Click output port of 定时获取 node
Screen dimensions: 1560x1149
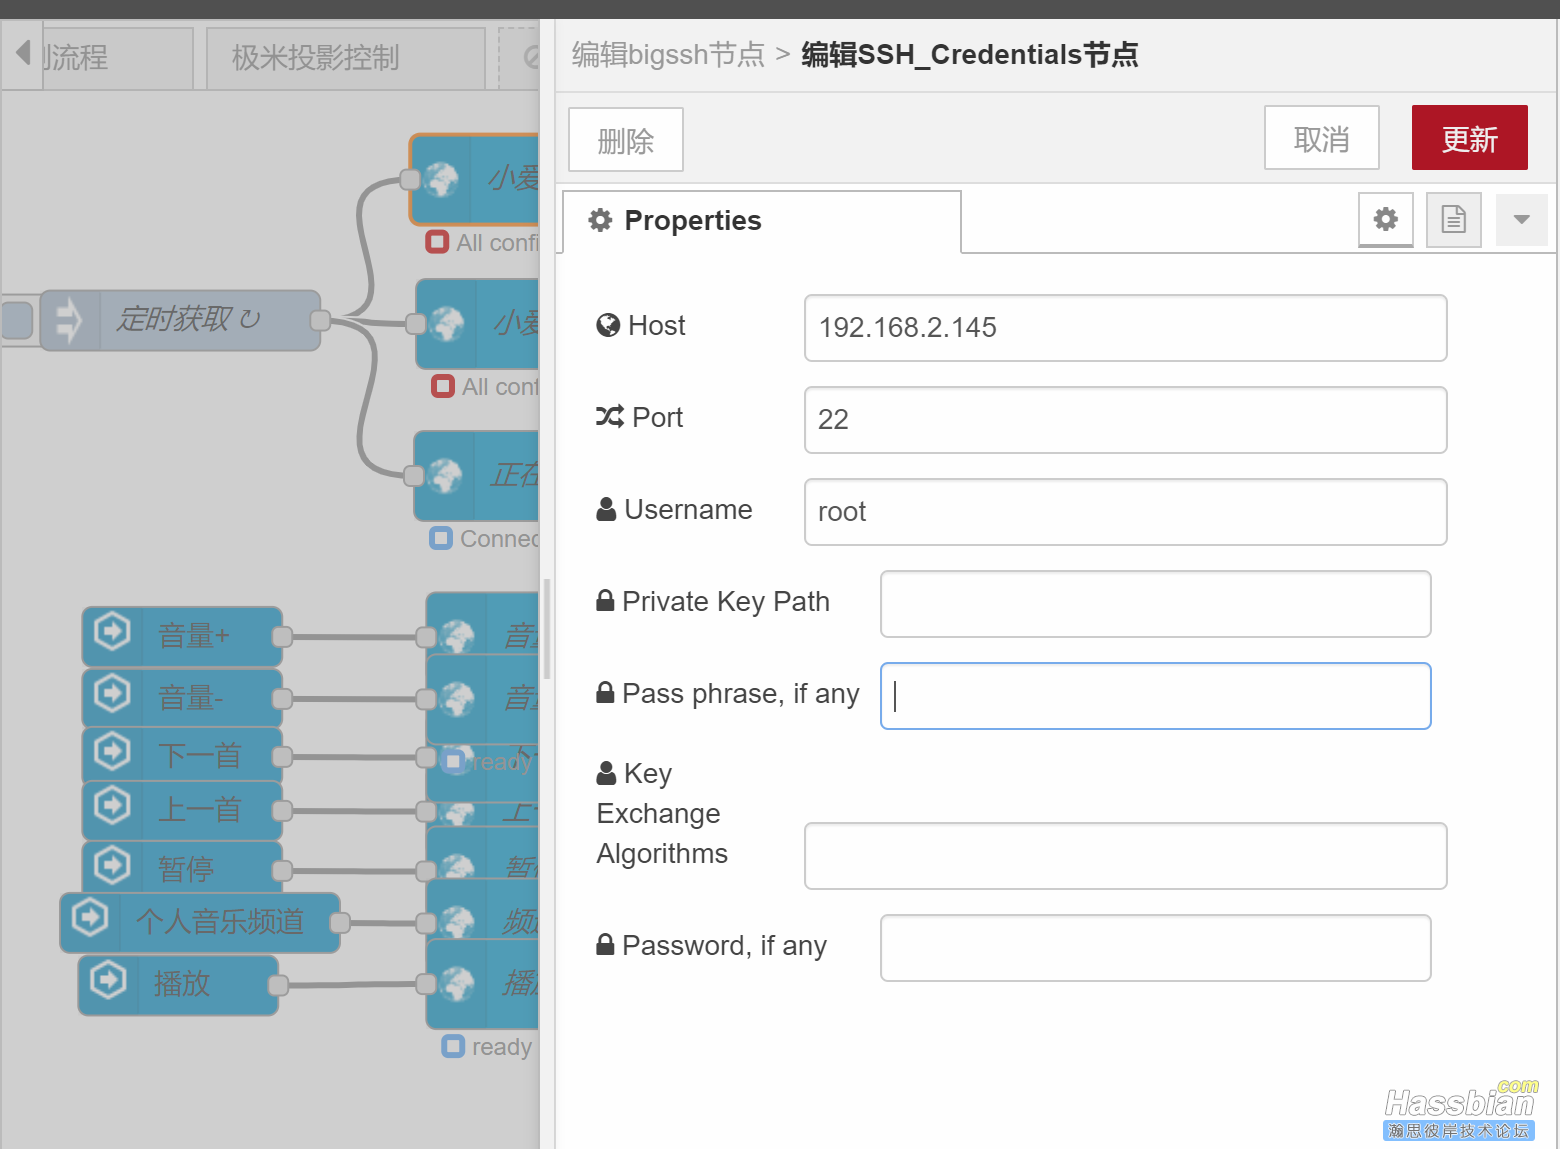(320, 320)
